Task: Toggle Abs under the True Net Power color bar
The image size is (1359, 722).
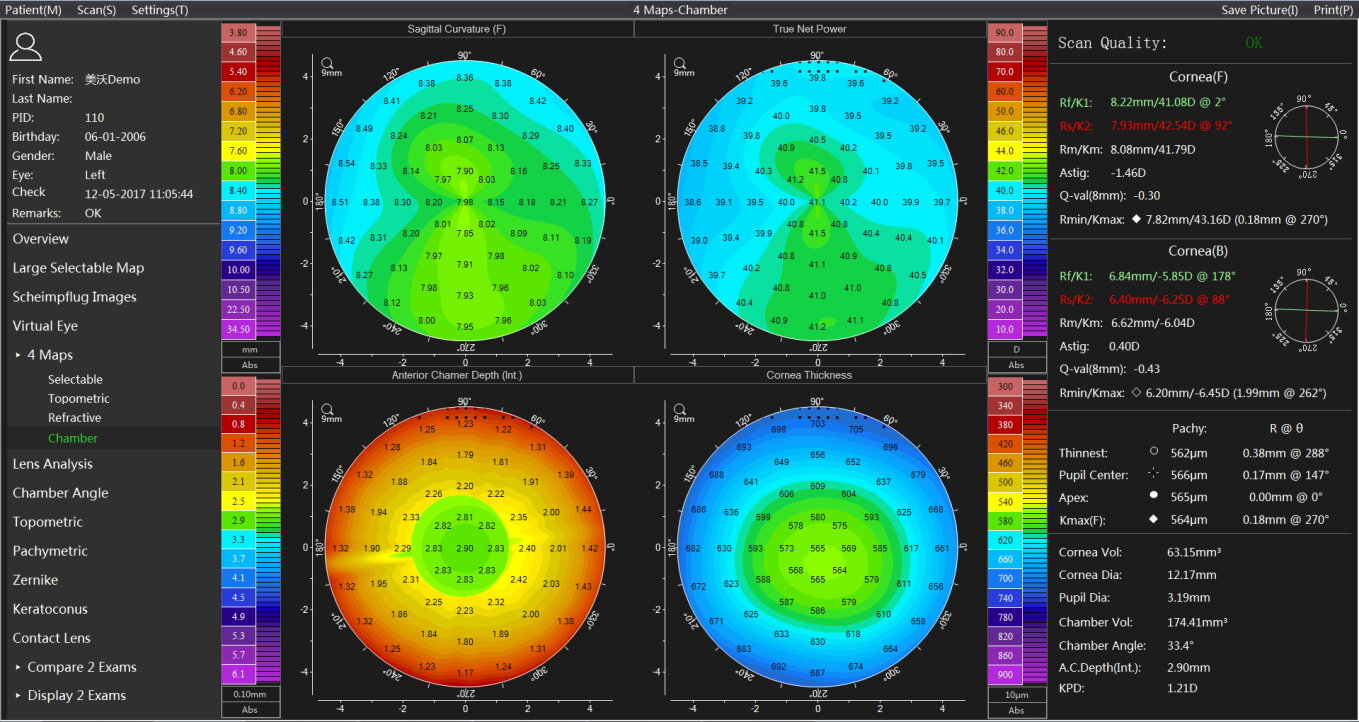Action: 1016,366
